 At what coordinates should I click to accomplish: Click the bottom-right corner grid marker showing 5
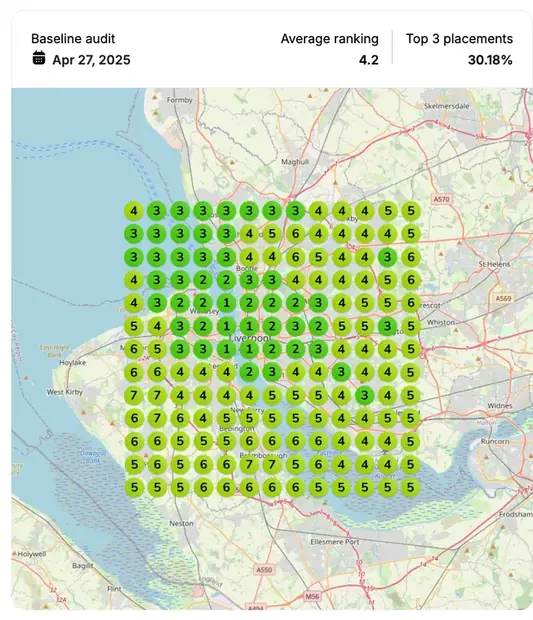coord(411,487)
